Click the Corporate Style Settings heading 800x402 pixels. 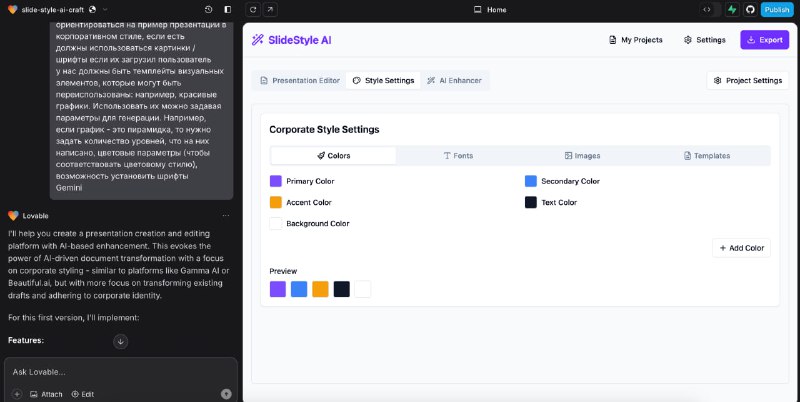pyautogui.click(x=324, y=130)
